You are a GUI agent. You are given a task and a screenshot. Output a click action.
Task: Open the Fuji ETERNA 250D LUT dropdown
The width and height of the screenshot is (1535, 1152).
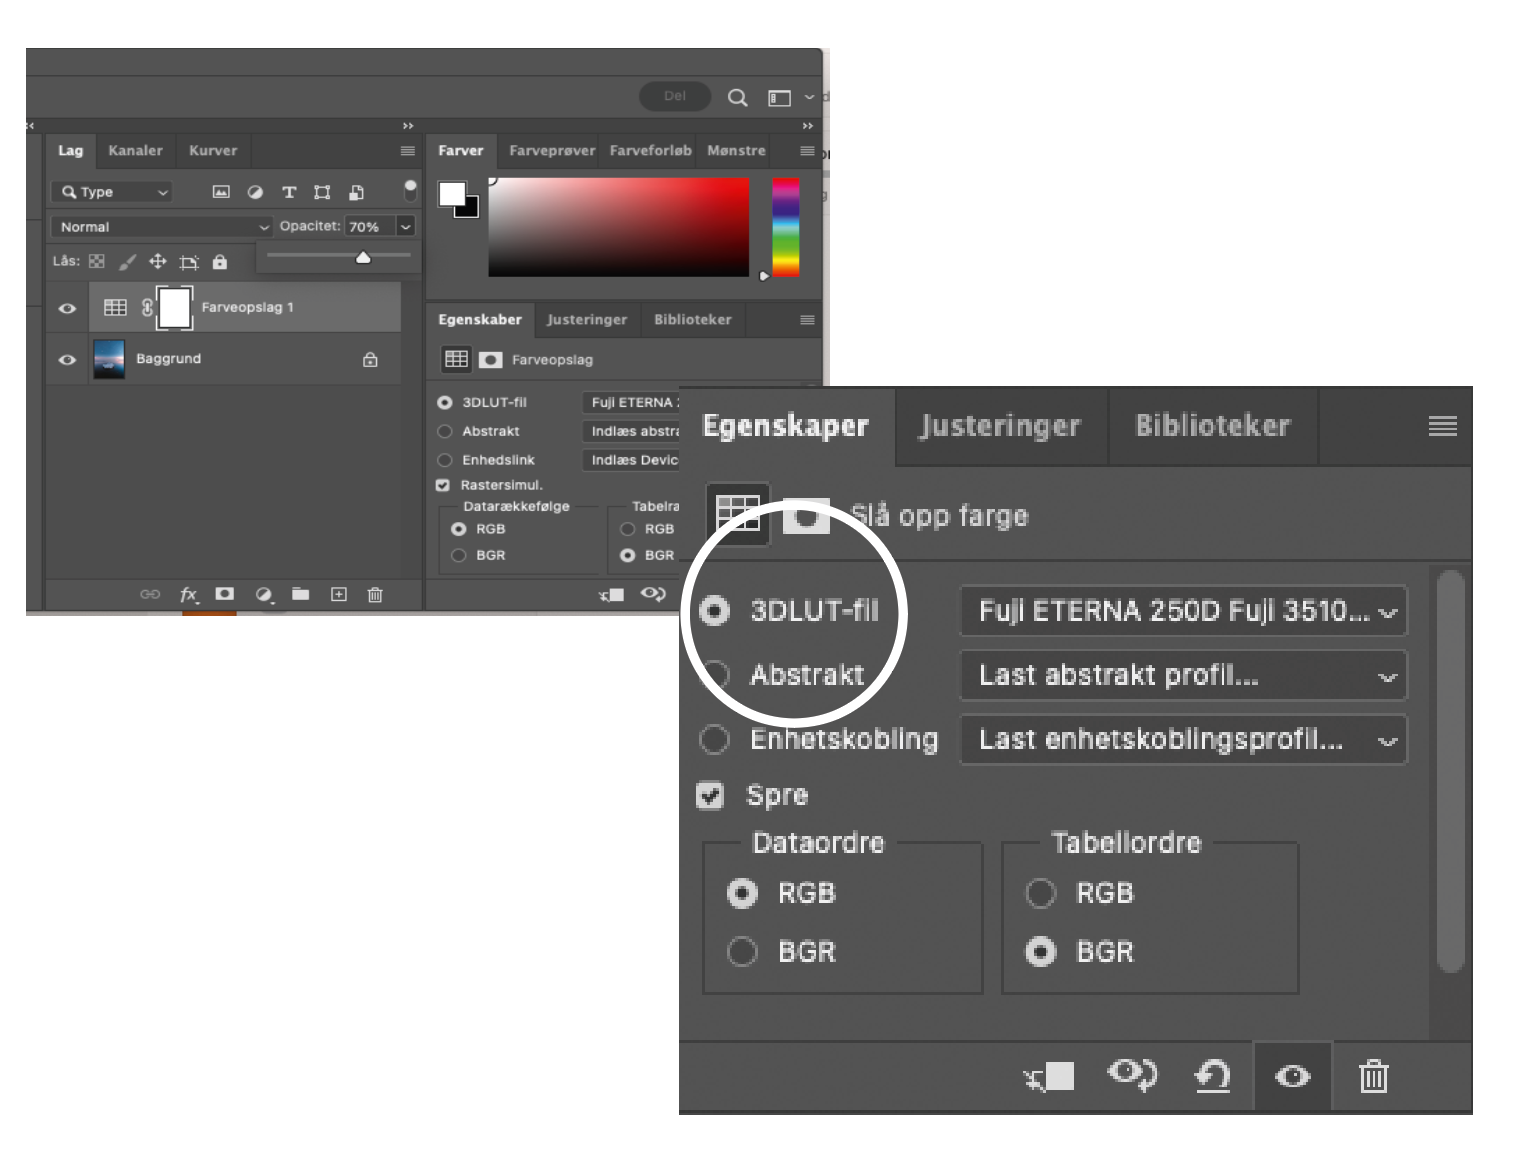tap(1183, 611)
